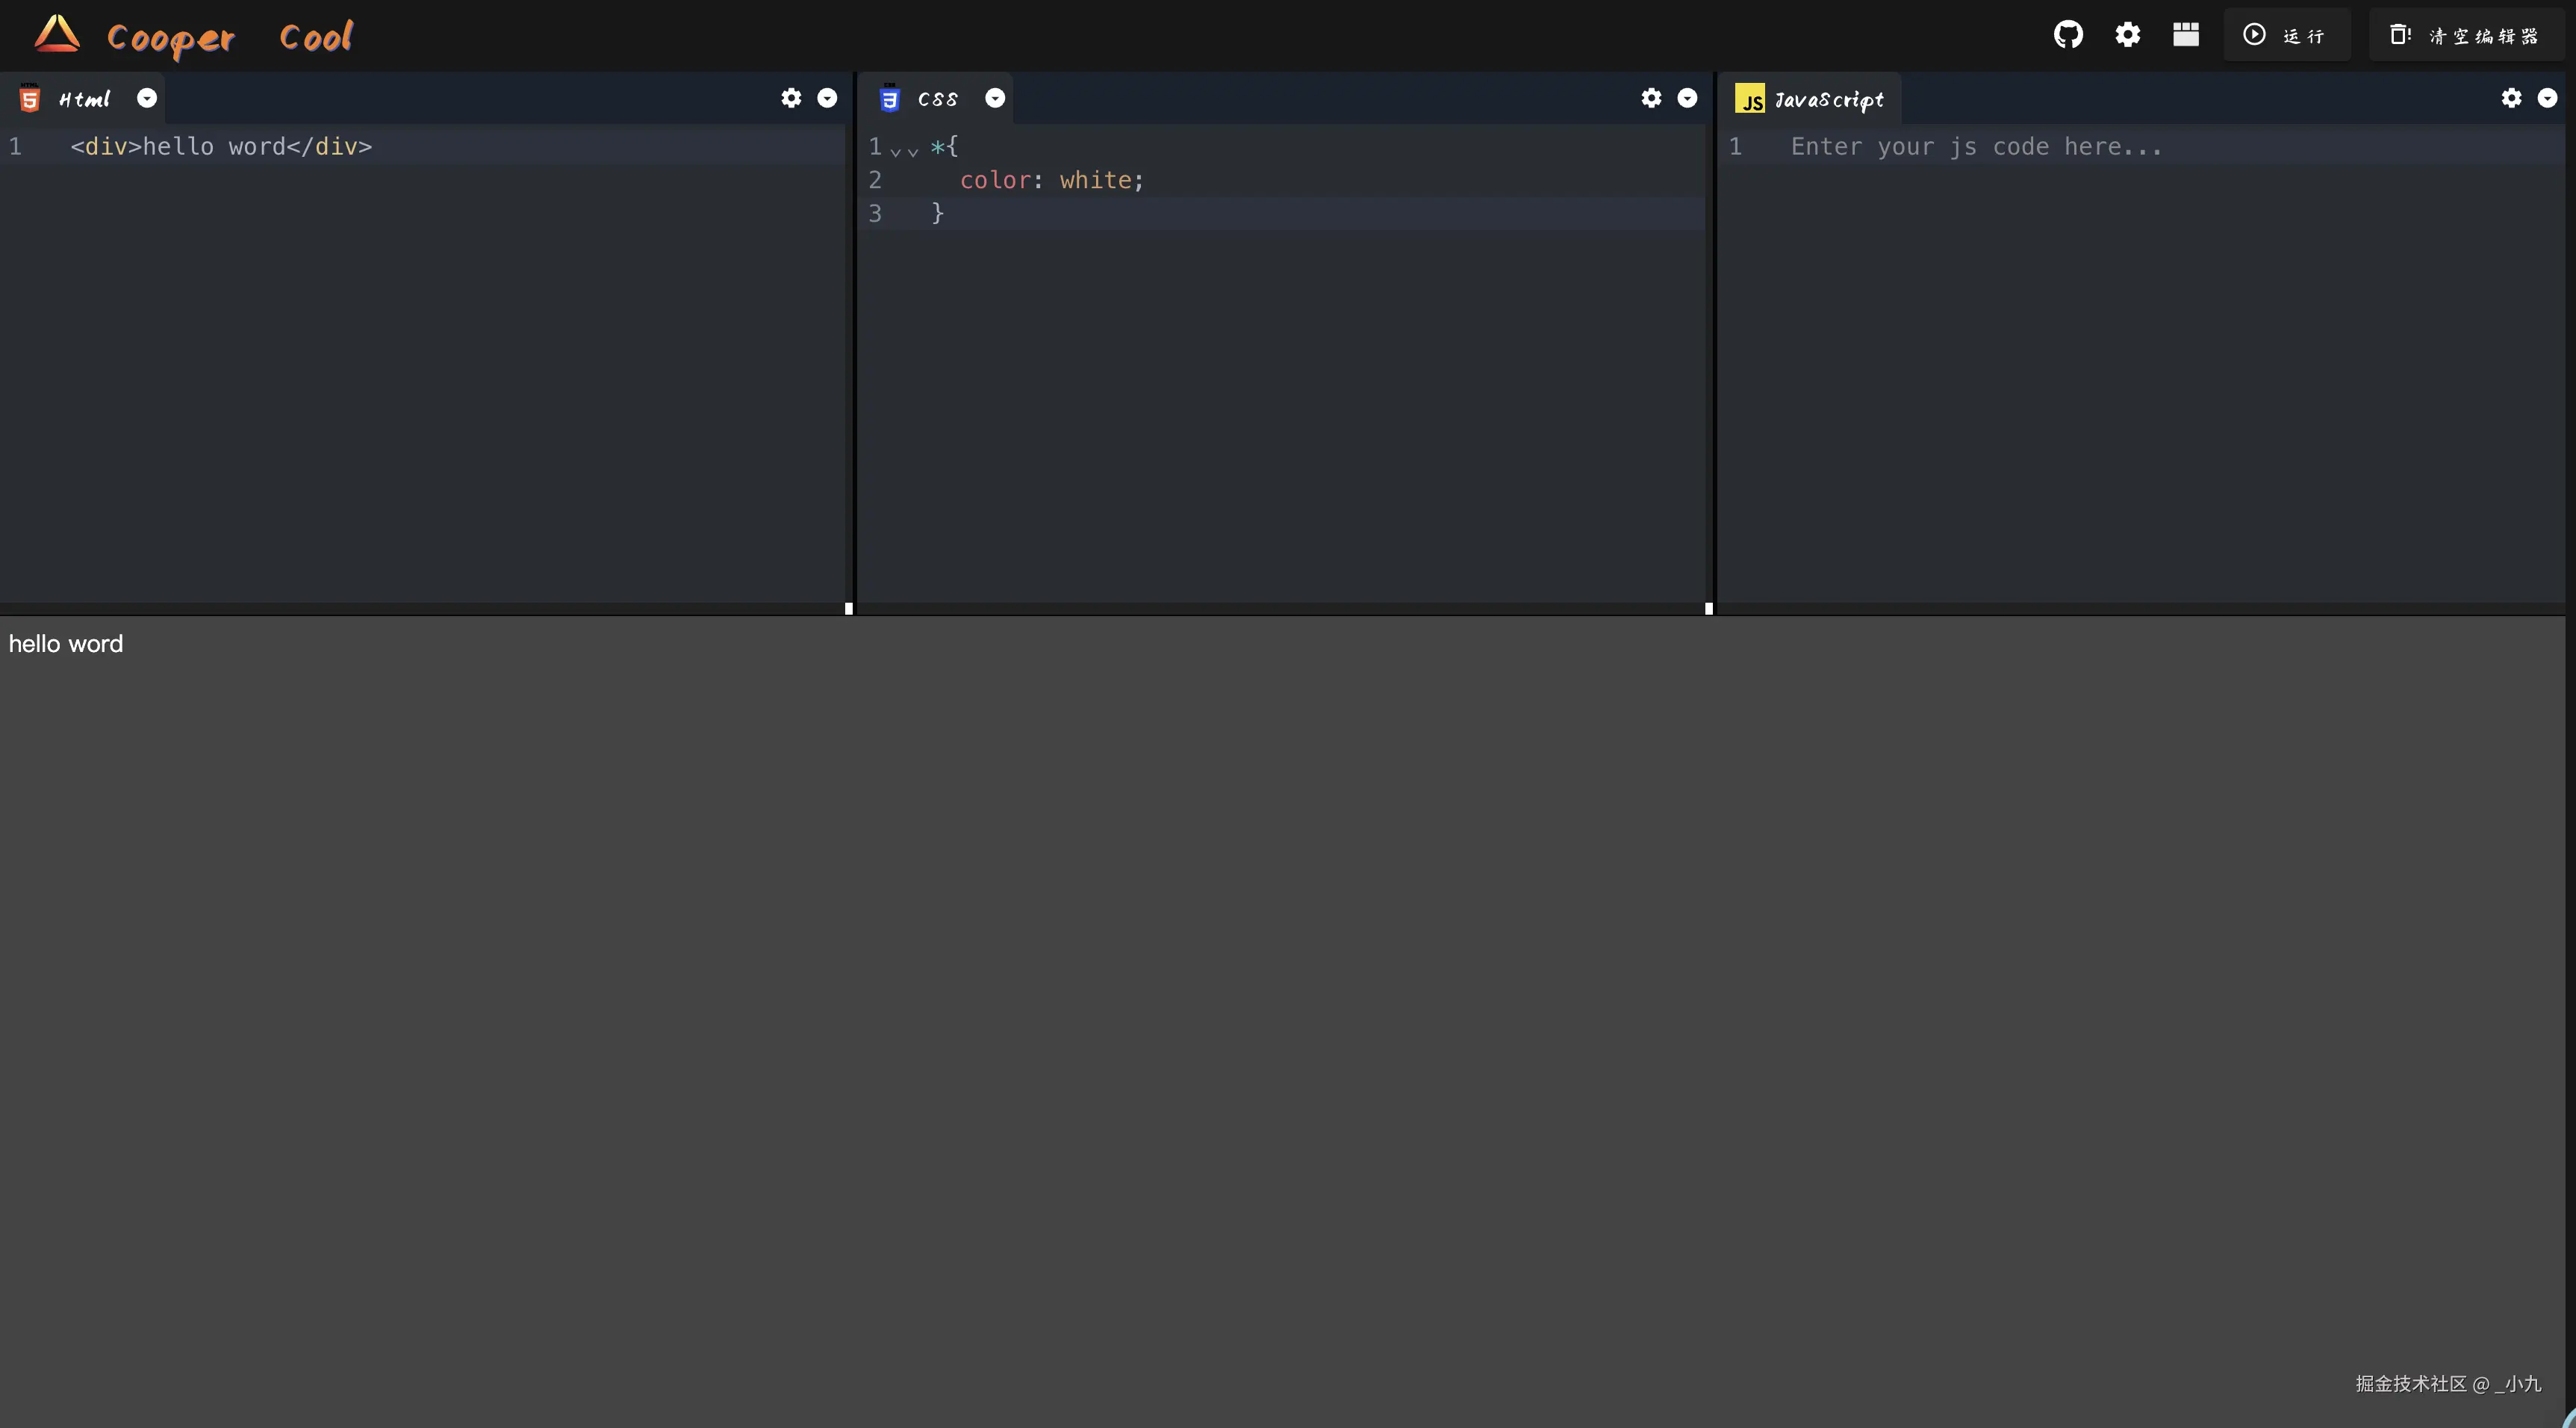2576x1428 pixels.
Task: Expand the CSS preprocessor dropdown arrow
Action: tap(995, 98)
